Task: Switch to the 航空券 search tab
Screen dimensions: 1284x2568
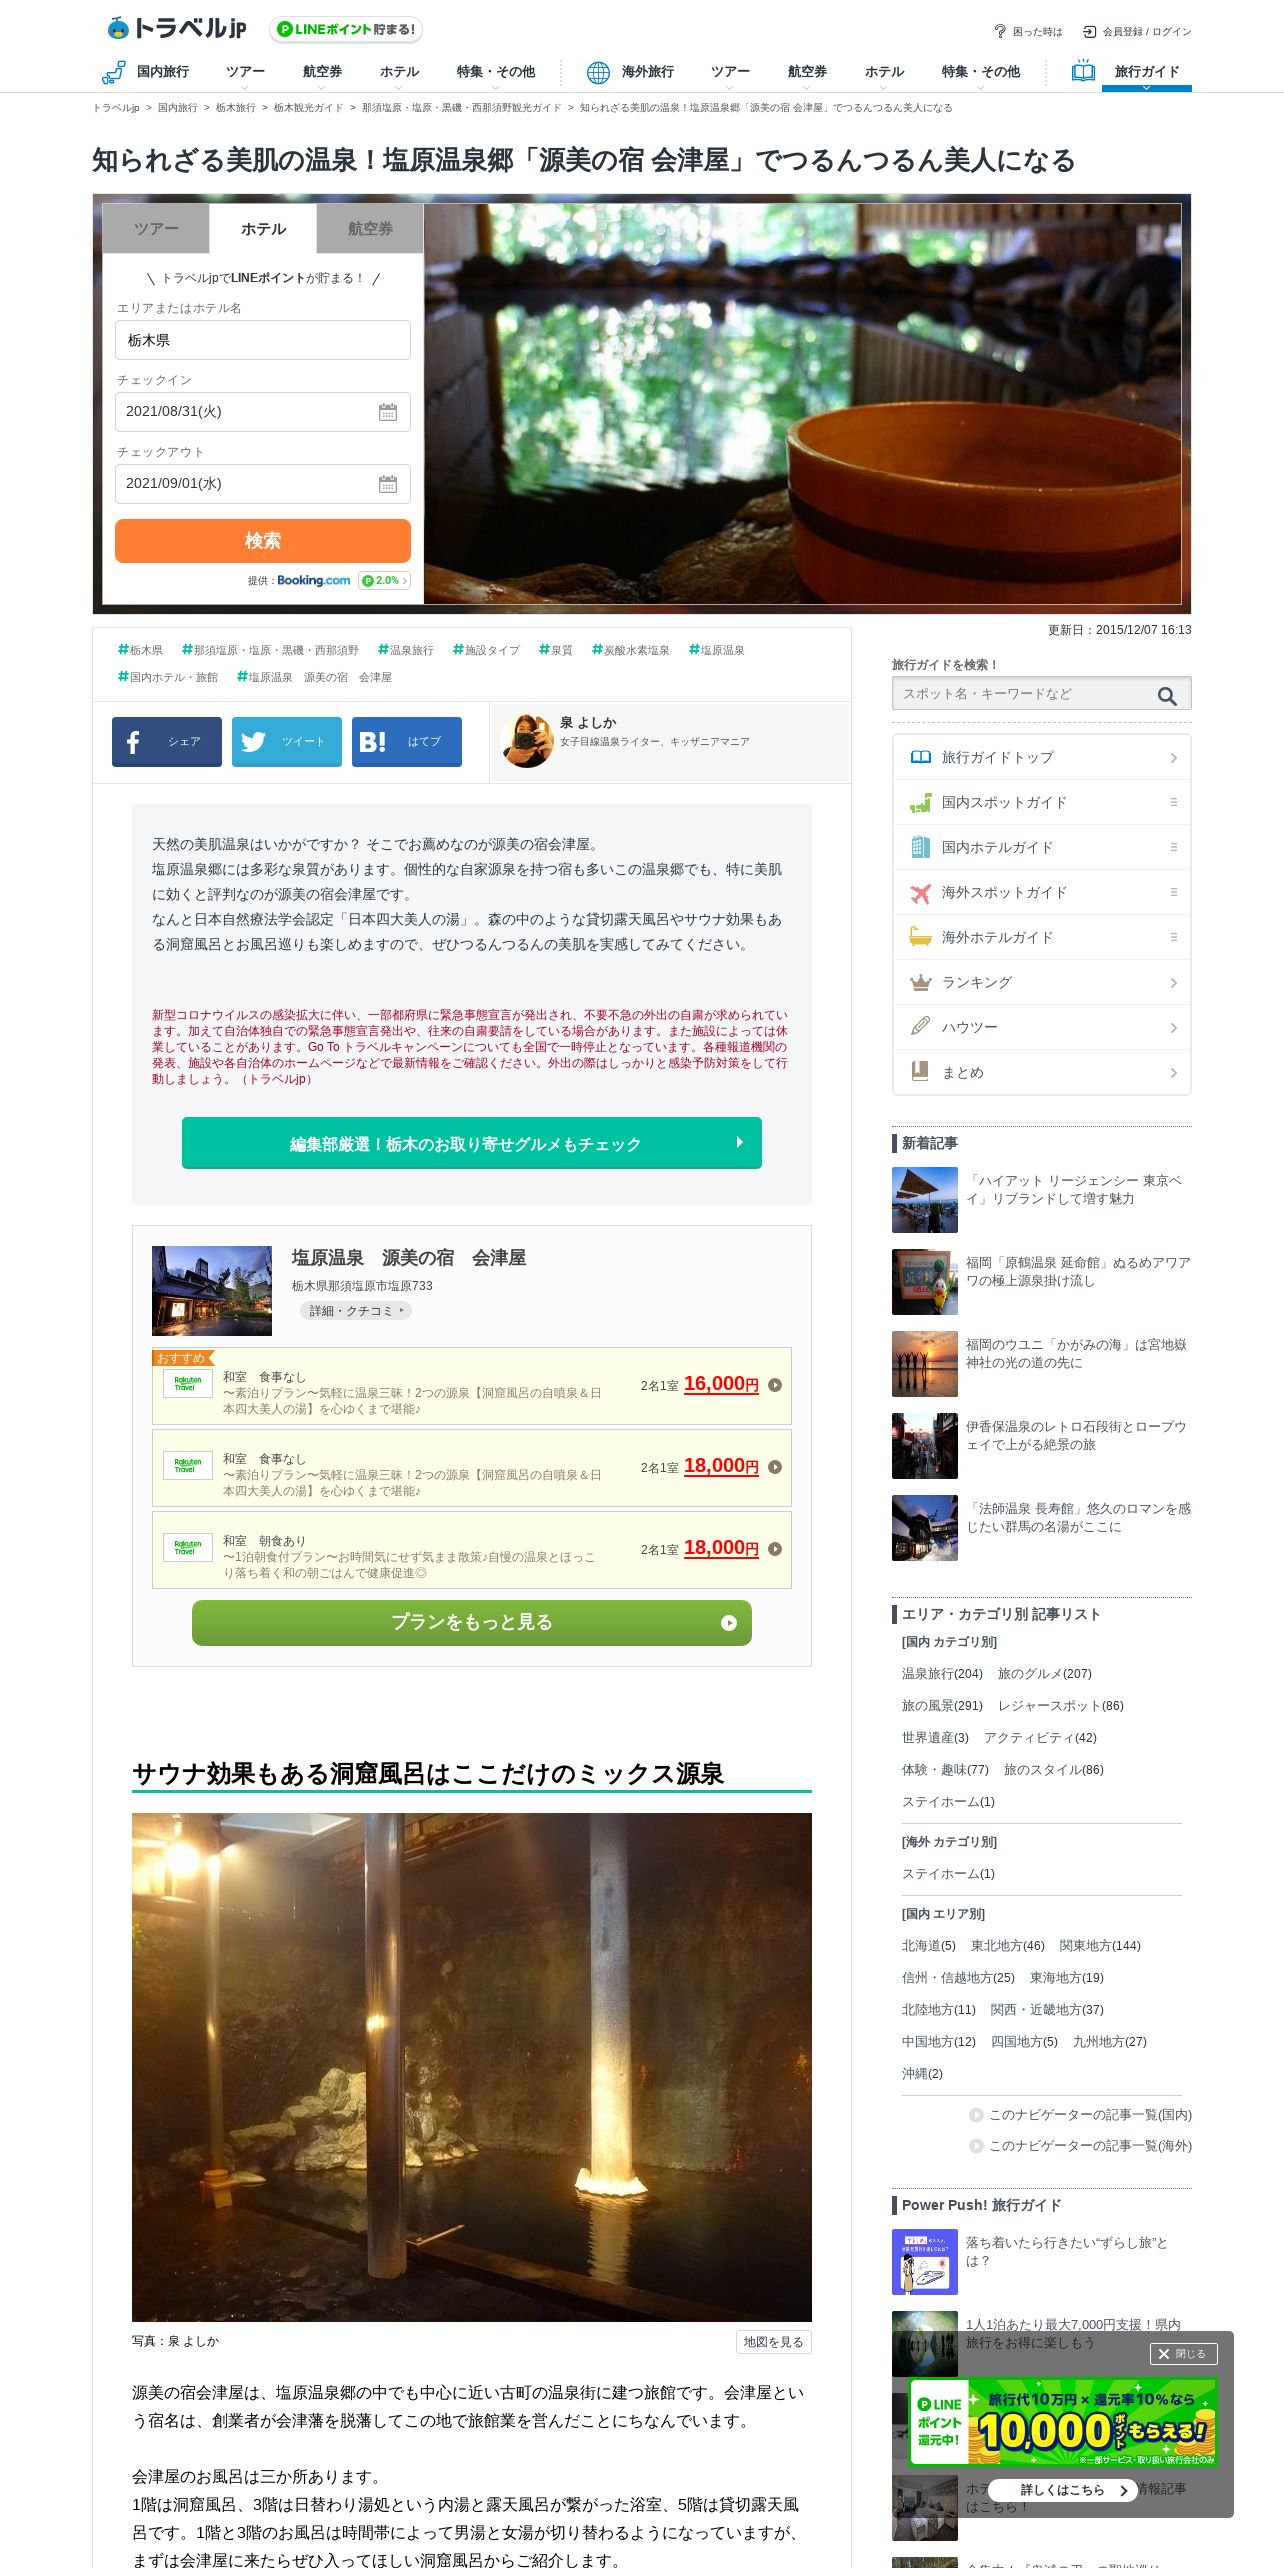Action: tap(370, 229)
